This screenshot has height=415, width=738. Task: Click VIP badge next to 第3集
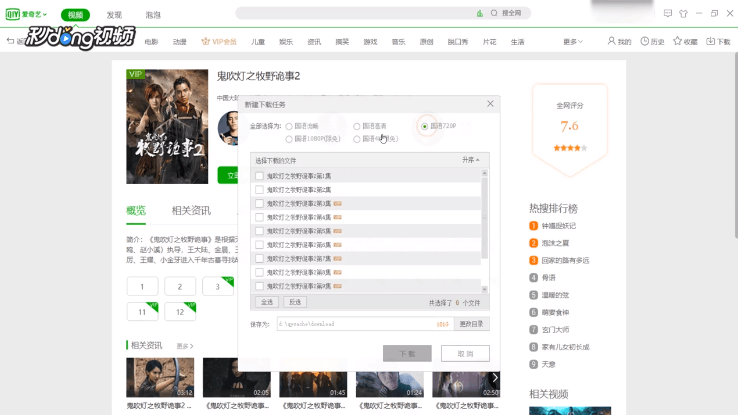[337, 204]
